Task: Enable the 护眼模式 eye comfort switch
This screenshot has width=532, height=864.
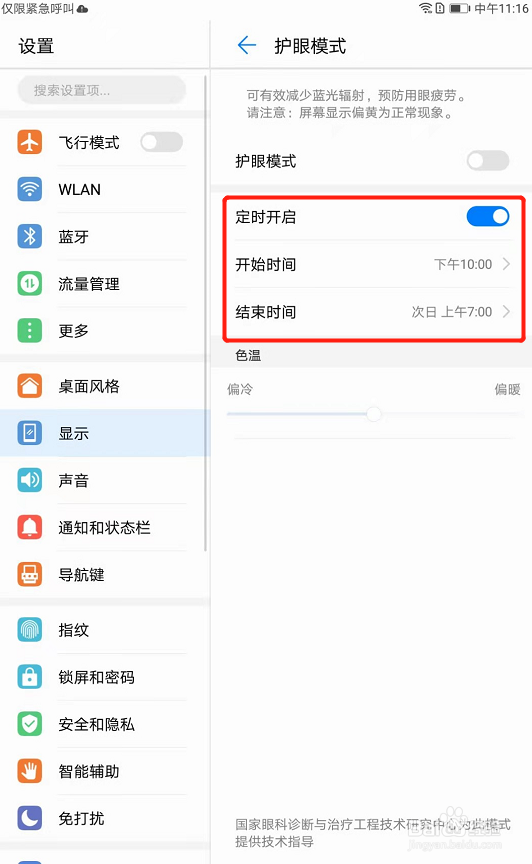Action: click(x=488, y=161)
